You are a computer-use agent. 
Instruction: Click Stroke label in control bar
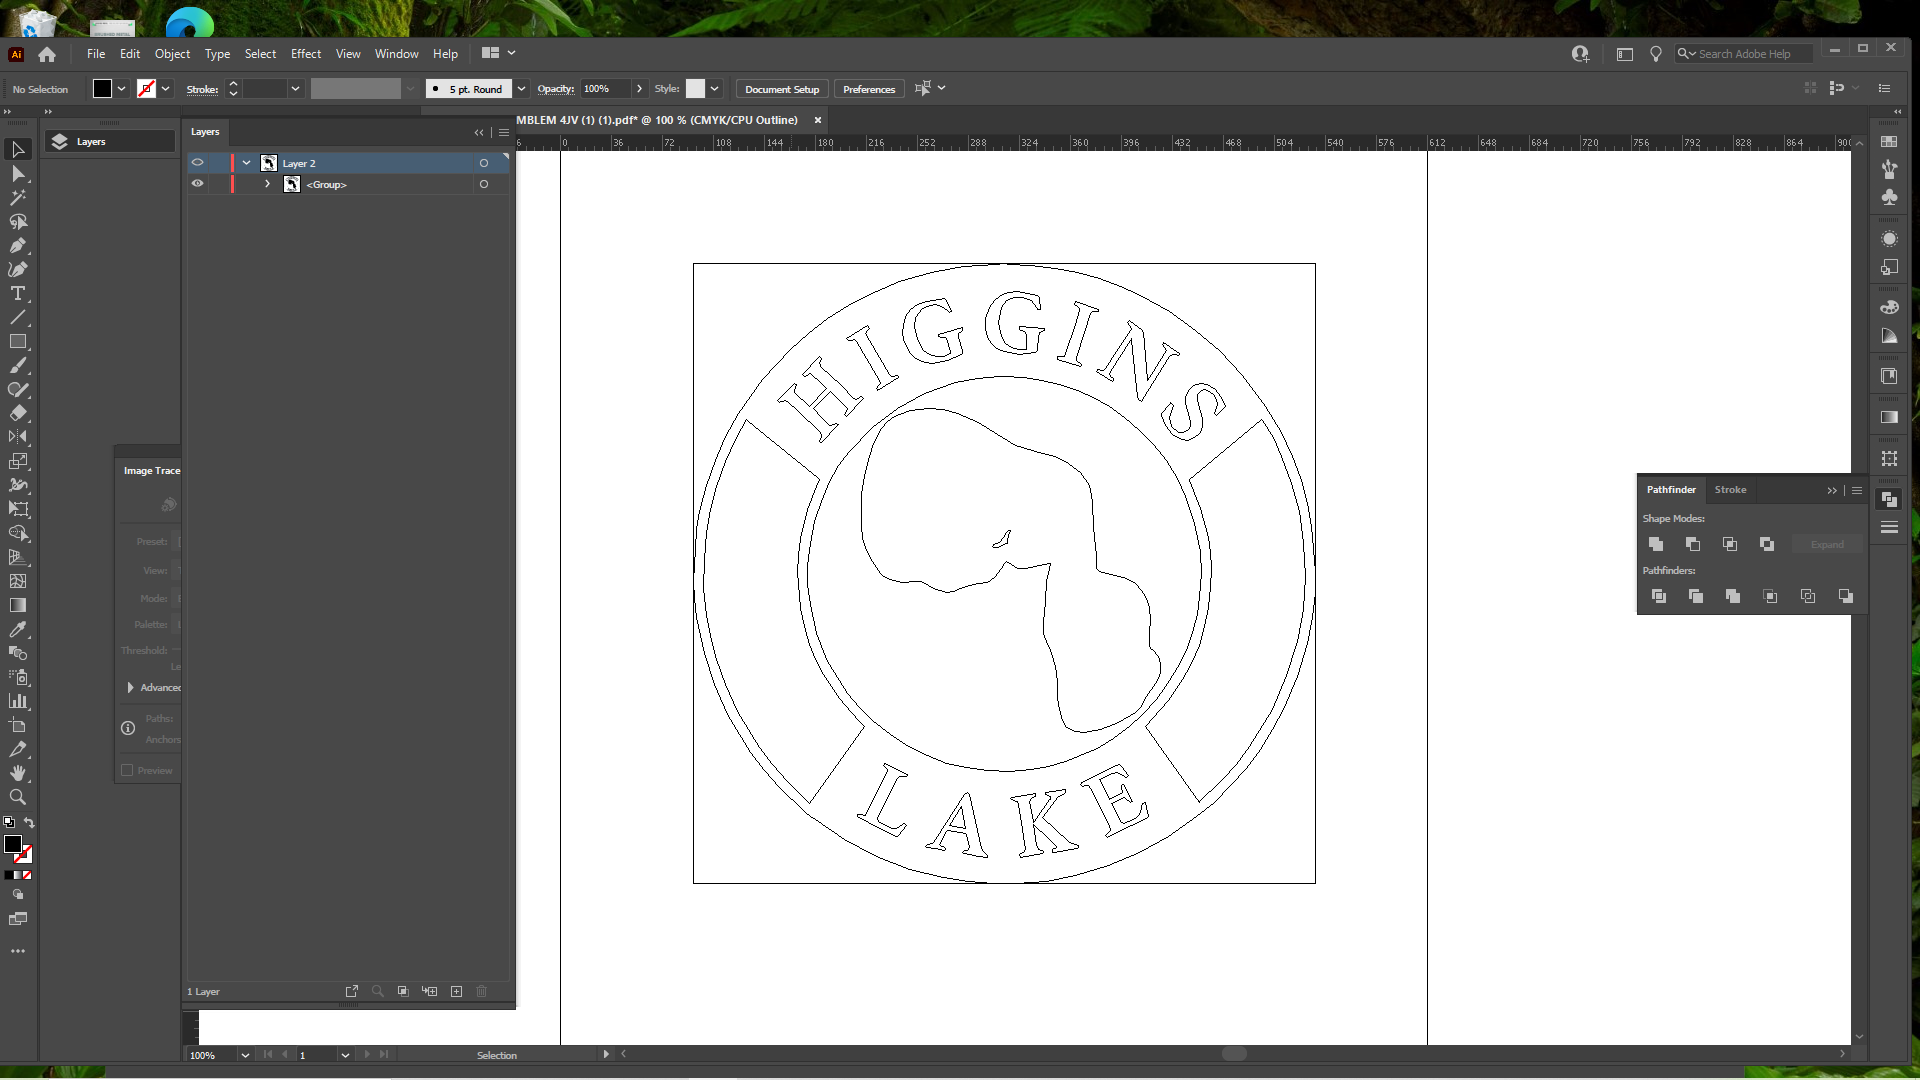click(x=202, y=89)
